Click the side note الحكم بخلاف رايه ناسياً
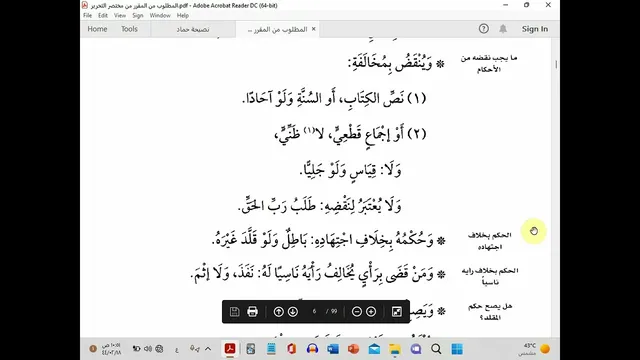Image resolution: width=640 pixels, height=360 pixels. pos(490,276)
